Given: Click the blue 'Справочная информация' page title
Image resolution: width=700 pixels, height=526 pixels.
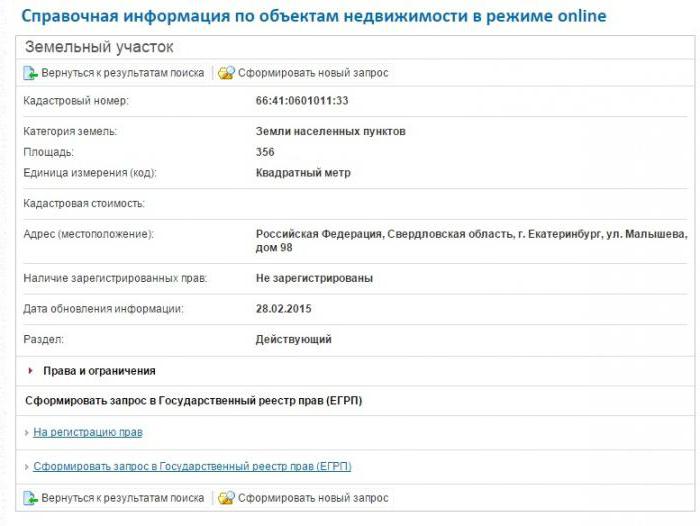Looking at the screenshot, I should click(x=313, y=17).
